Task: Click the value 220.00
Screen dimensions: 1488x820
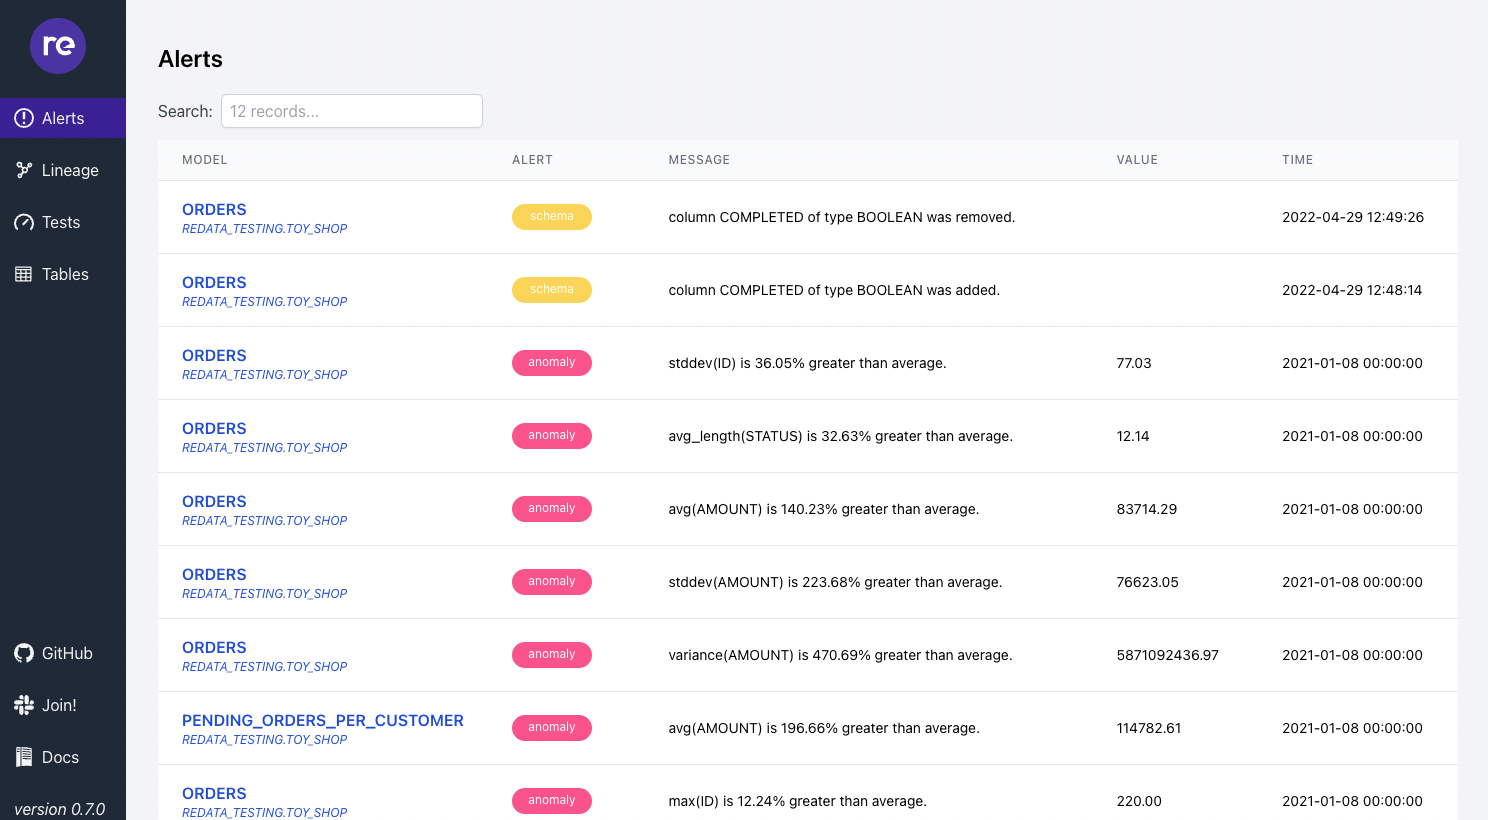Action: pyautogui.click(x=1139, y=801)
